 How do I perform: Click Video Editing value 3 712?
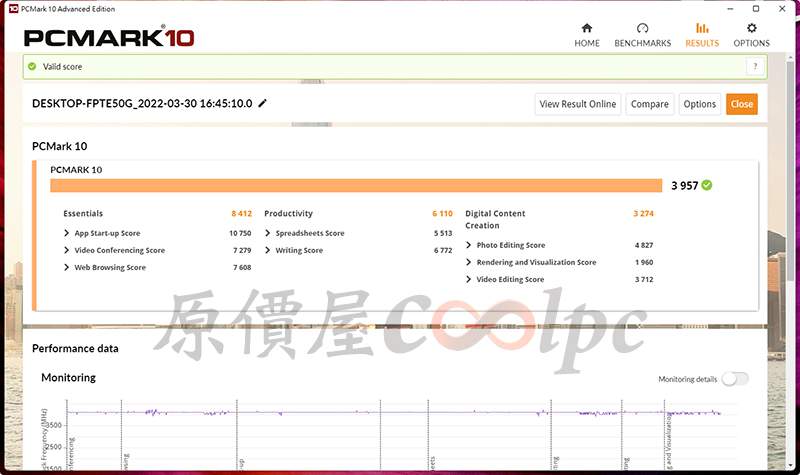click(644, 279)
